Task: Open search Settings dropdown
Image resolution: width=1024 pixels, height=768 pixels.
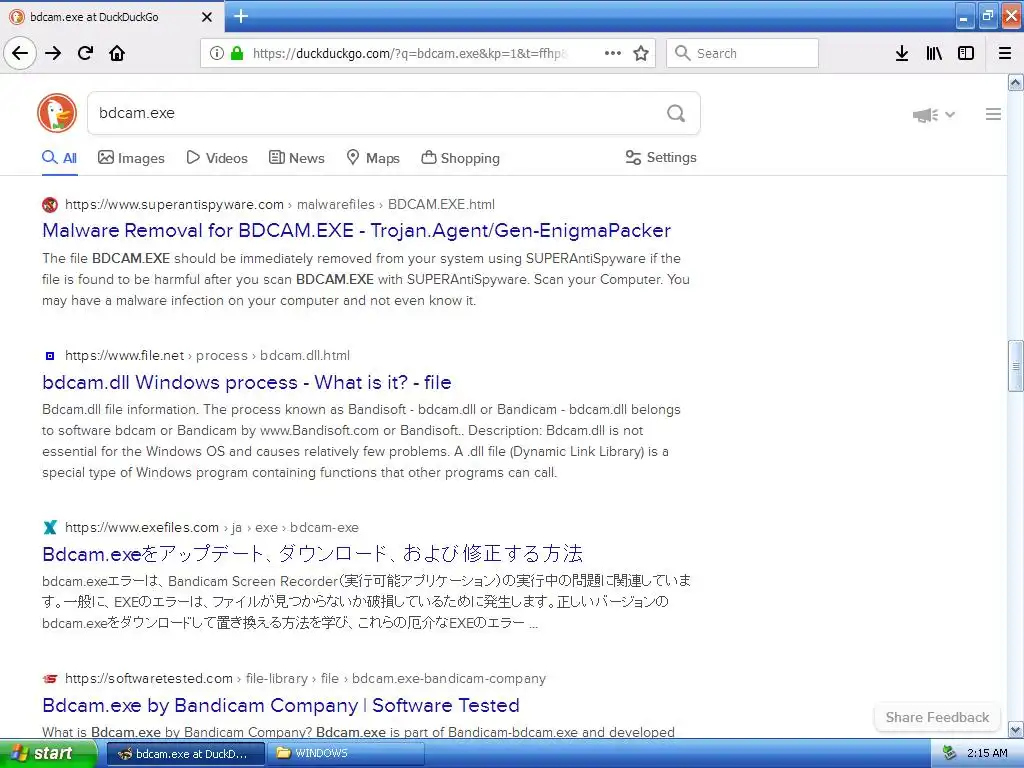Action: [x=661, y=157]
